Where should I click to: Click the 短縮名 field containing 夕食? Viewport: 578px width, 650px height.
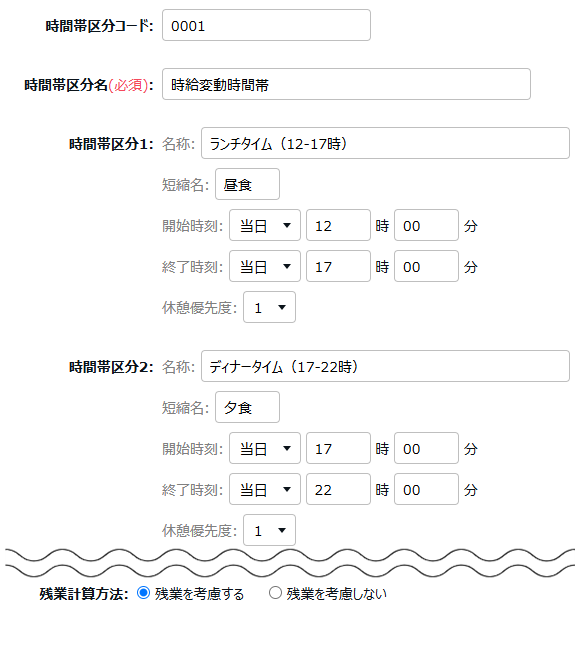coord(247,407)
